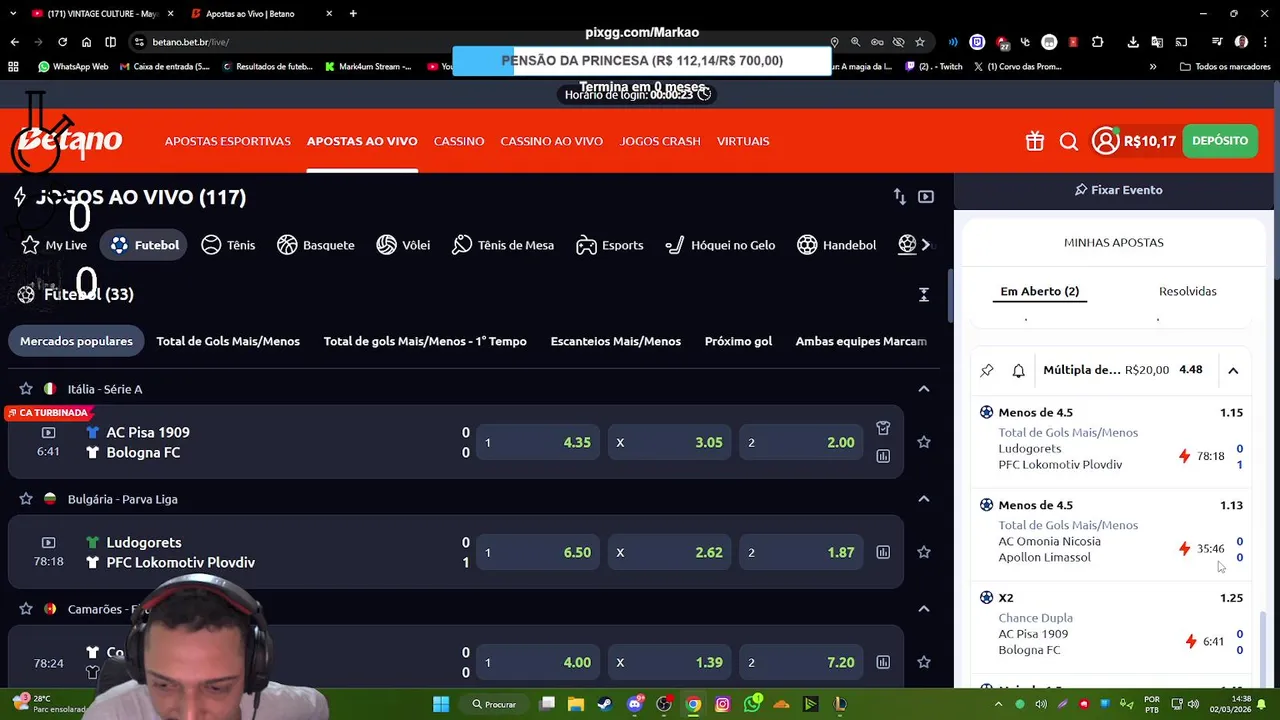This screenshot has height=720, width=1280.
Task: Favorite the Camarões match at 78:24
Action: 924,662
